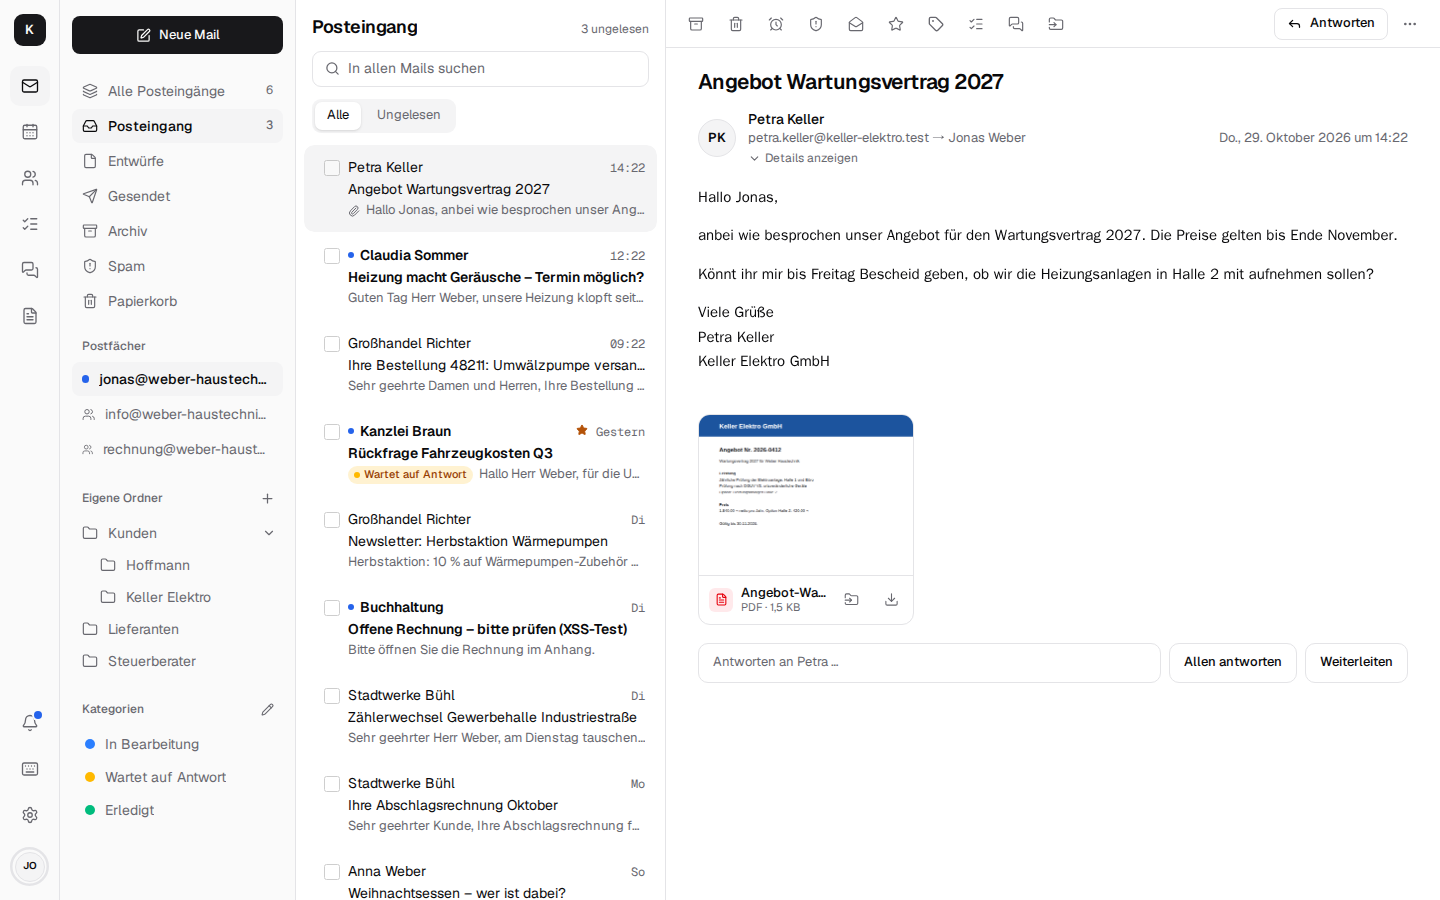Switch to the Ungelesen filter tab

(x=408, y=115)
